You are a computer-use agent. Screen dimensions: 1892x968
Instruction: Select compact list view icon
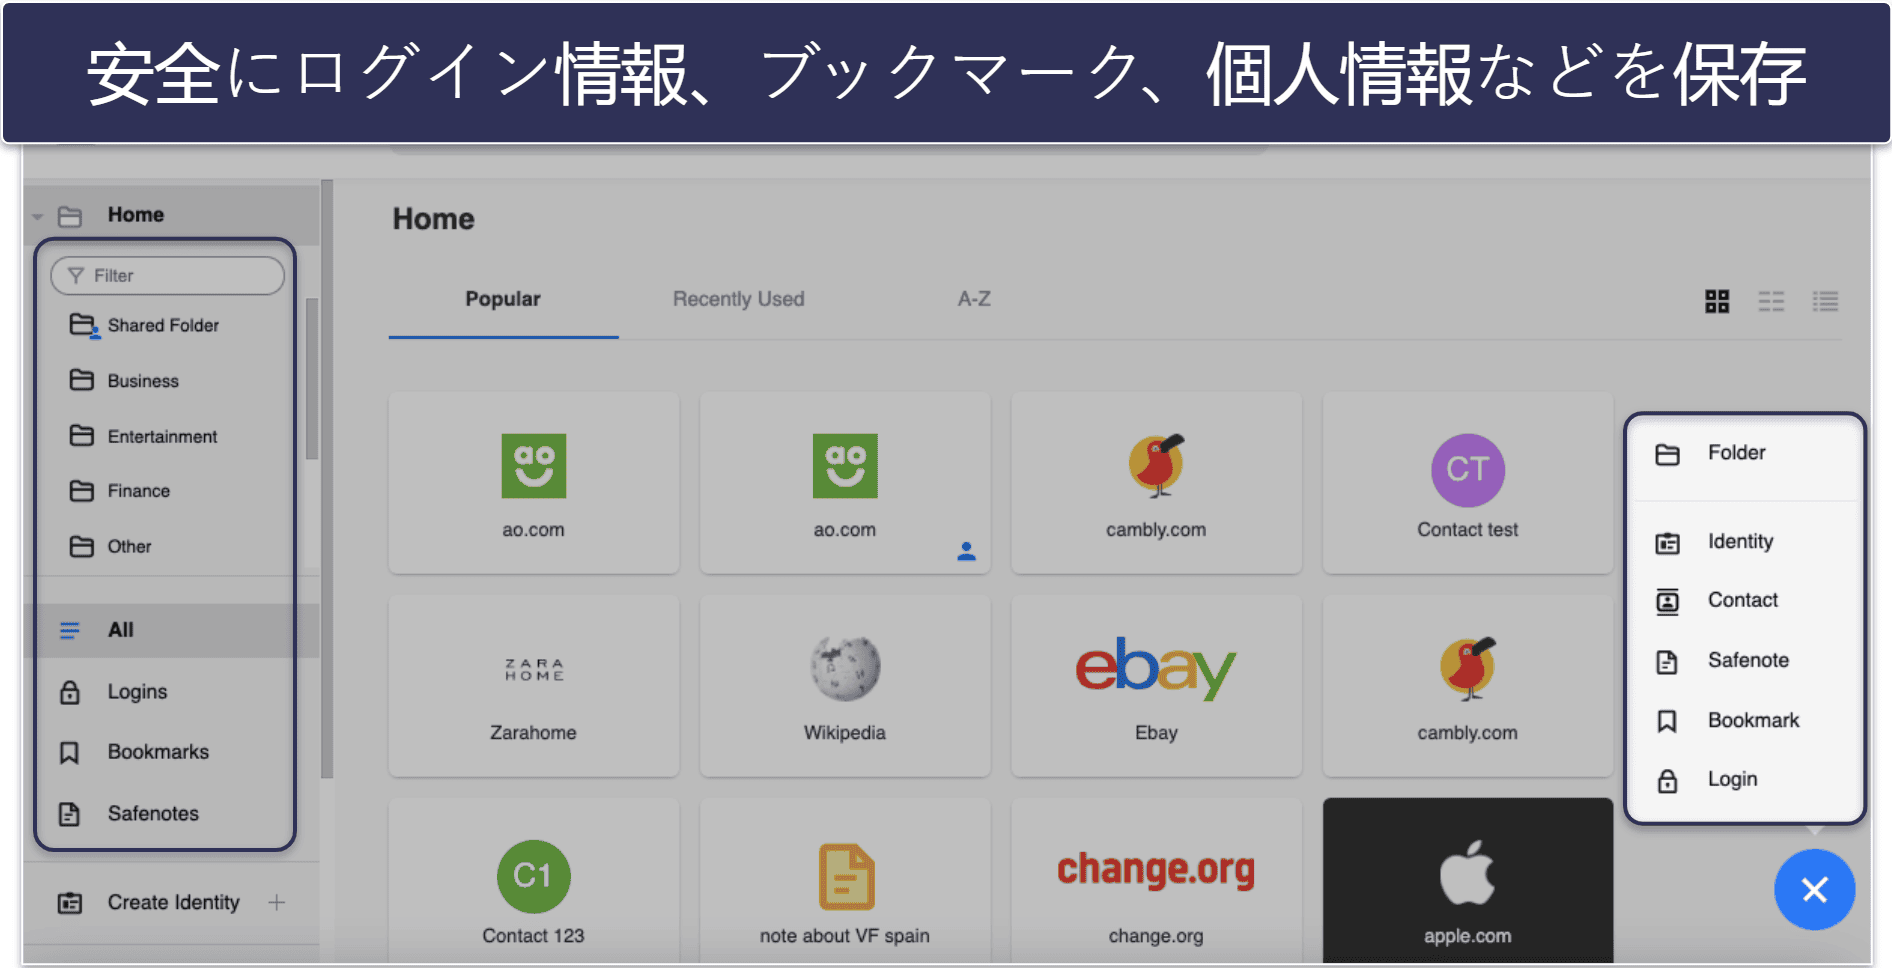1771,301
